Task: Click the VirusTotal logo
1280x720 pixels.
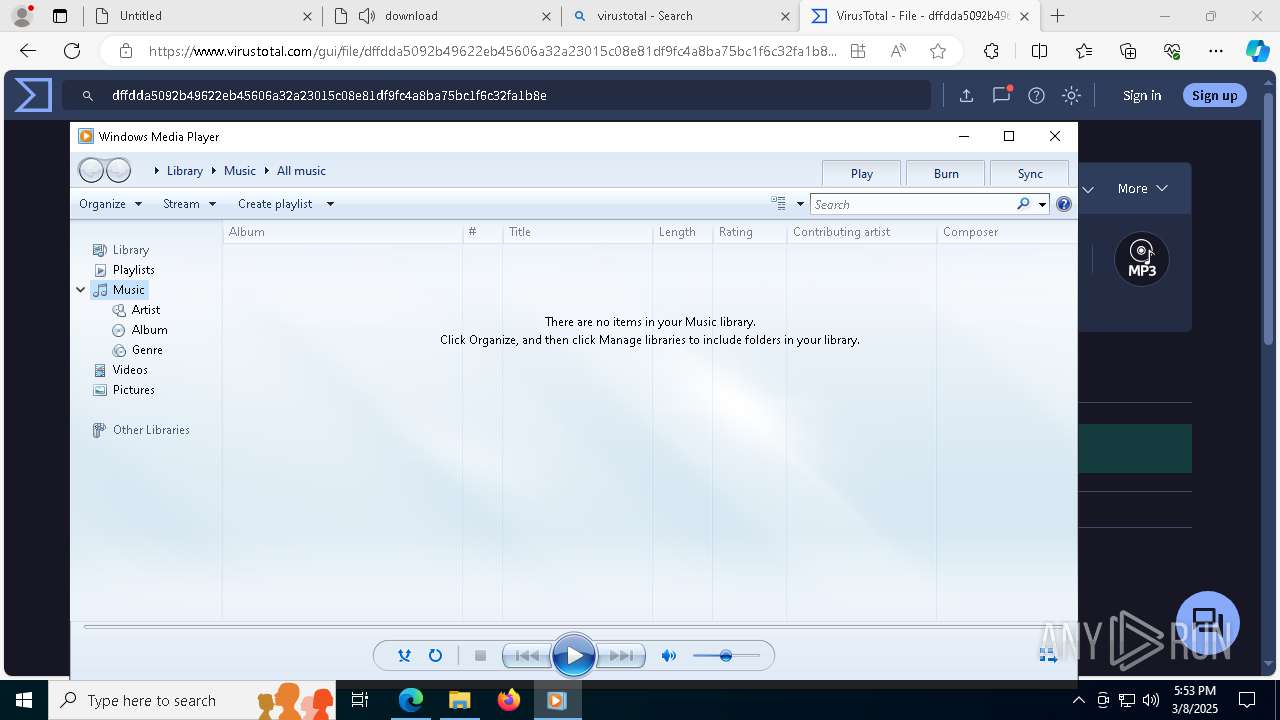Action: coord(32,95)
